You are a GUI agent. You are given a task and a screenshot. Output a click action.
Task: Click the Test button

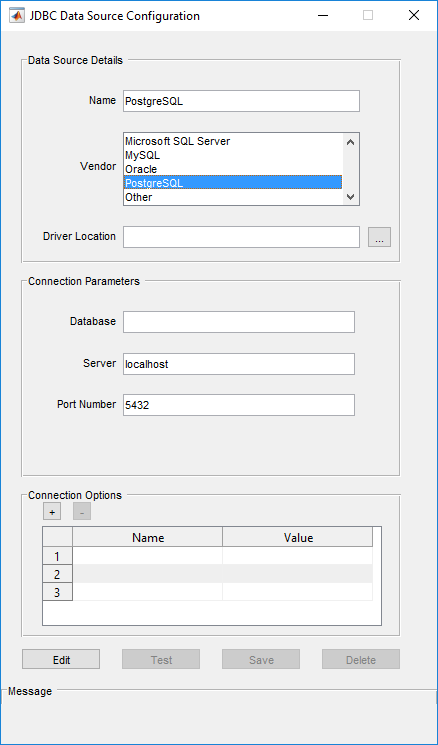pyautogui.click(x=161, y=659)
